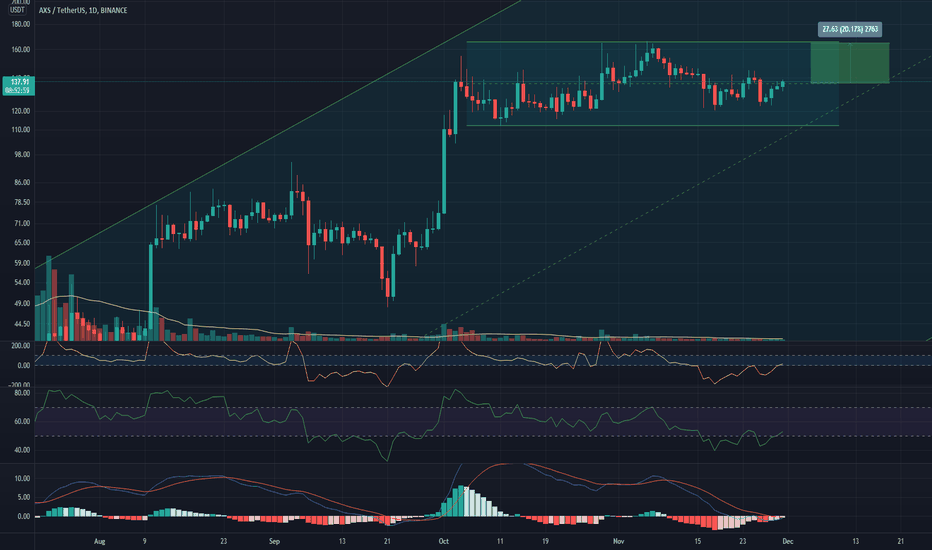This screenshot has height=550, width=932.
Task: Click the 10.00 MACD scale label
Action: (x=22, y=479)
